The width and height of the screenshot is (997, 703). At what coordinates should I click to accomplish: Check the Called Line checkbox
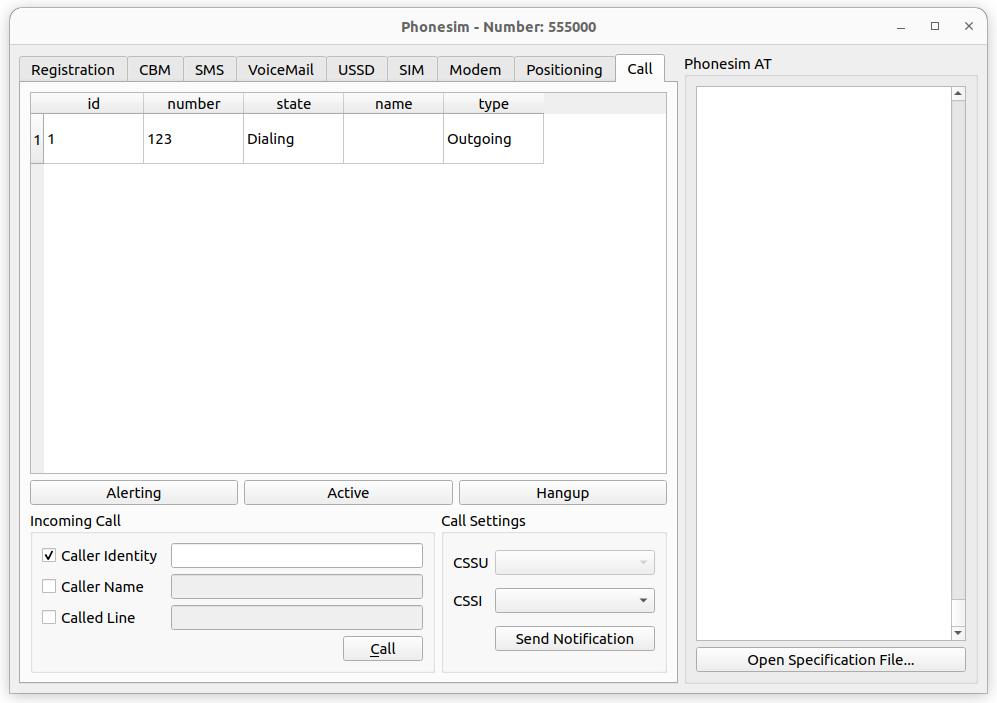(x=49, y=617)
